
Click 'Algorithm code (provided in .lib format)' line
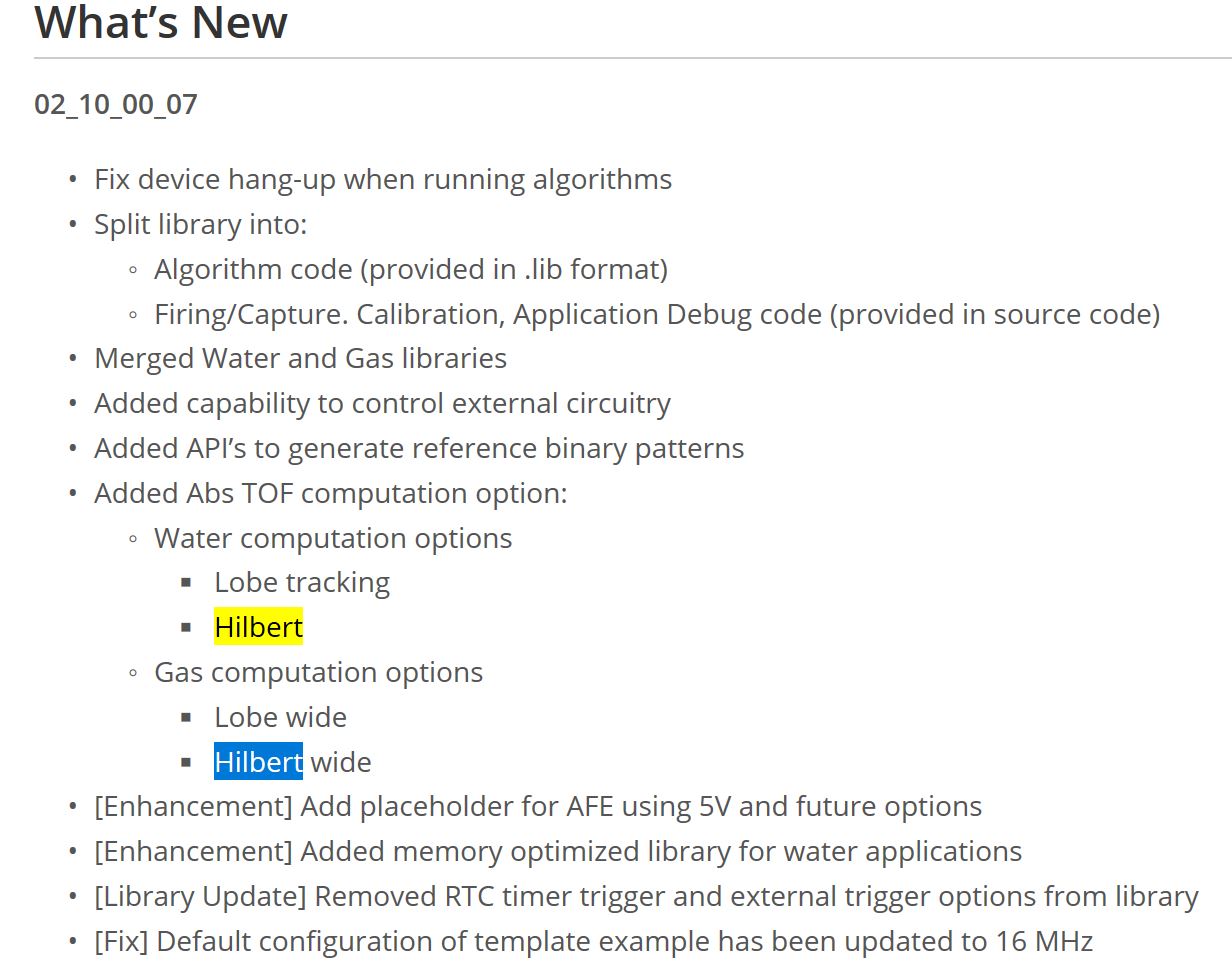(x=411, y=270)
